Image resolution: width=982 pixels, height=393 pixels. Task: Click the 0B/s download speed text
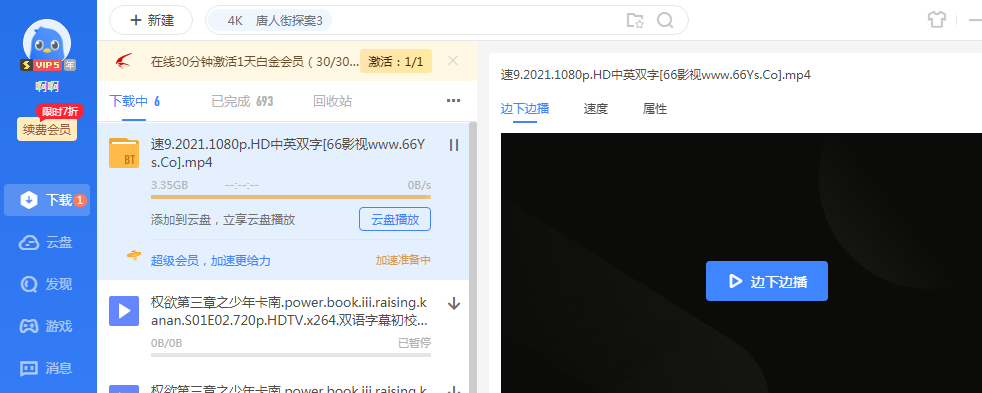coord(419,186)
